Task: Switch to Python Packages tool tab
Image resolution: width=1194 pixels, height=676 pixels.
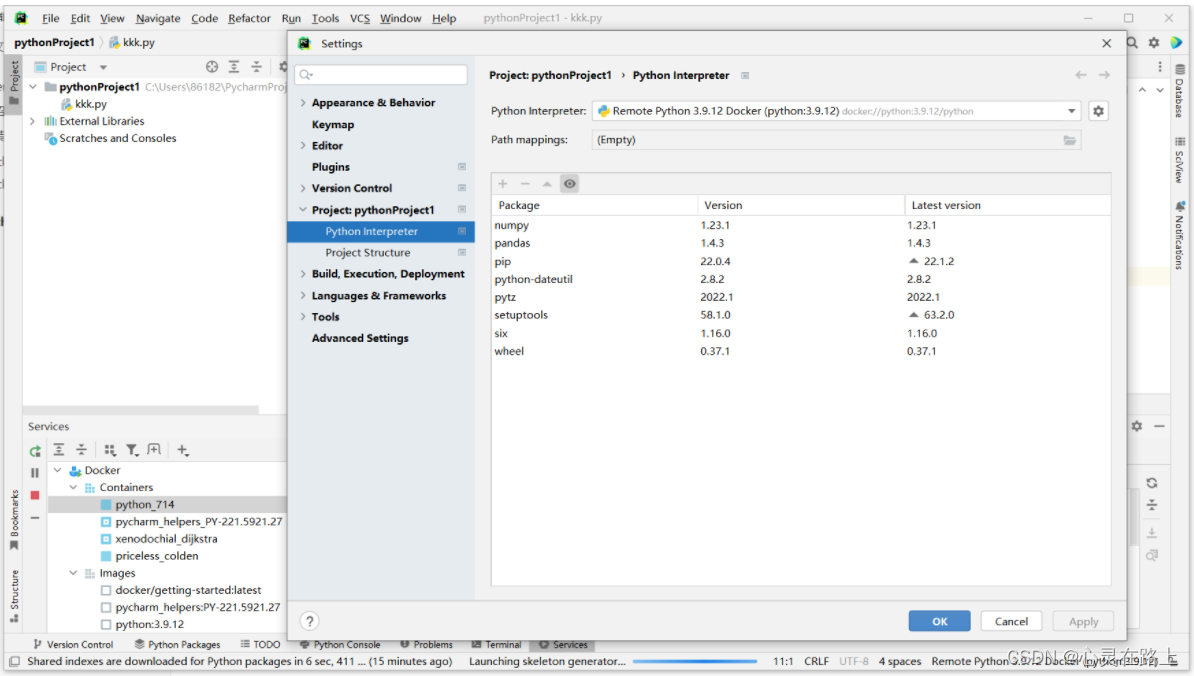Action: tap(177, 645)
